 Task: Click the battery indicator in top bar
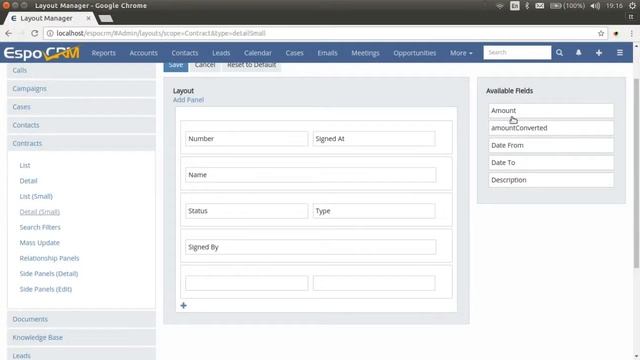coord(567,6)
